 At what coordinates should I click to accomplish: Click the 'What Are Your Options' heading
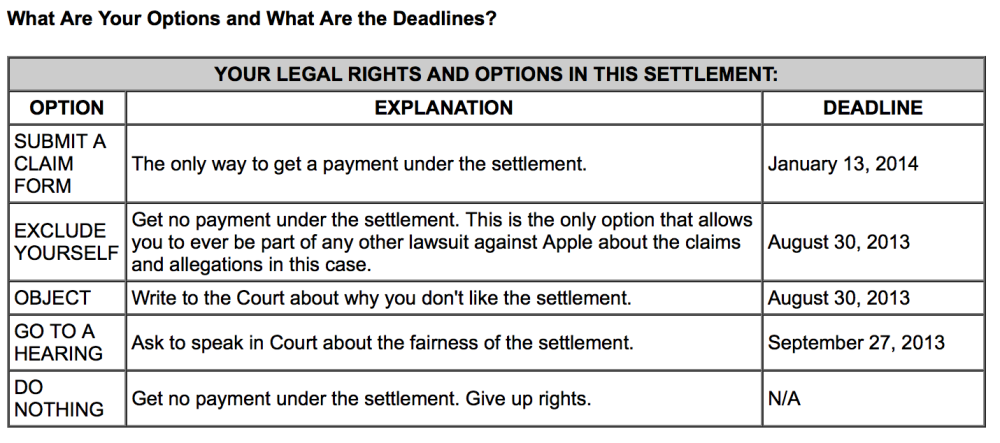[x=252, y=19]
